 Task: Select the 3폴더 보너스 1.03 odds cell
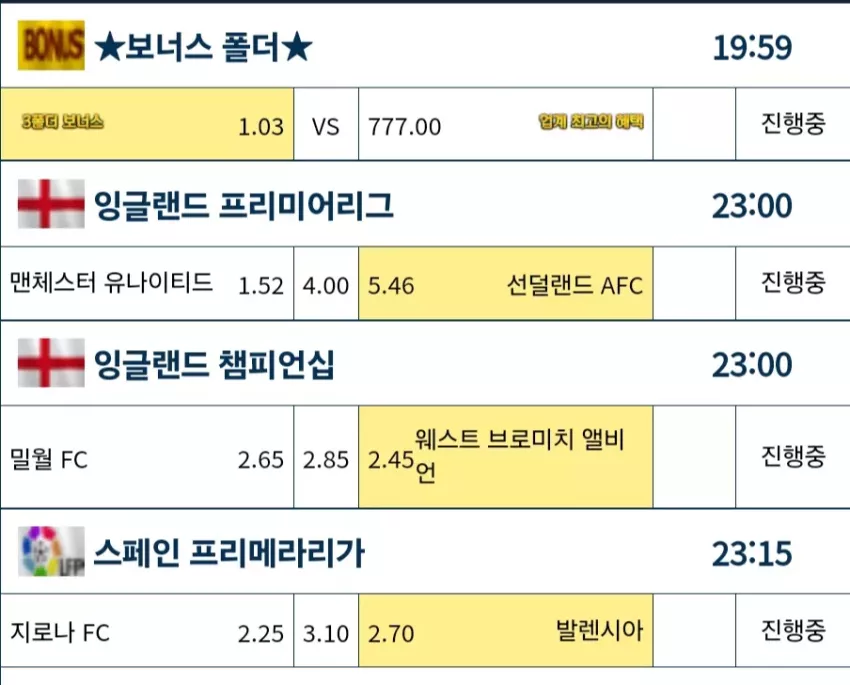click(x=147, y=124)
